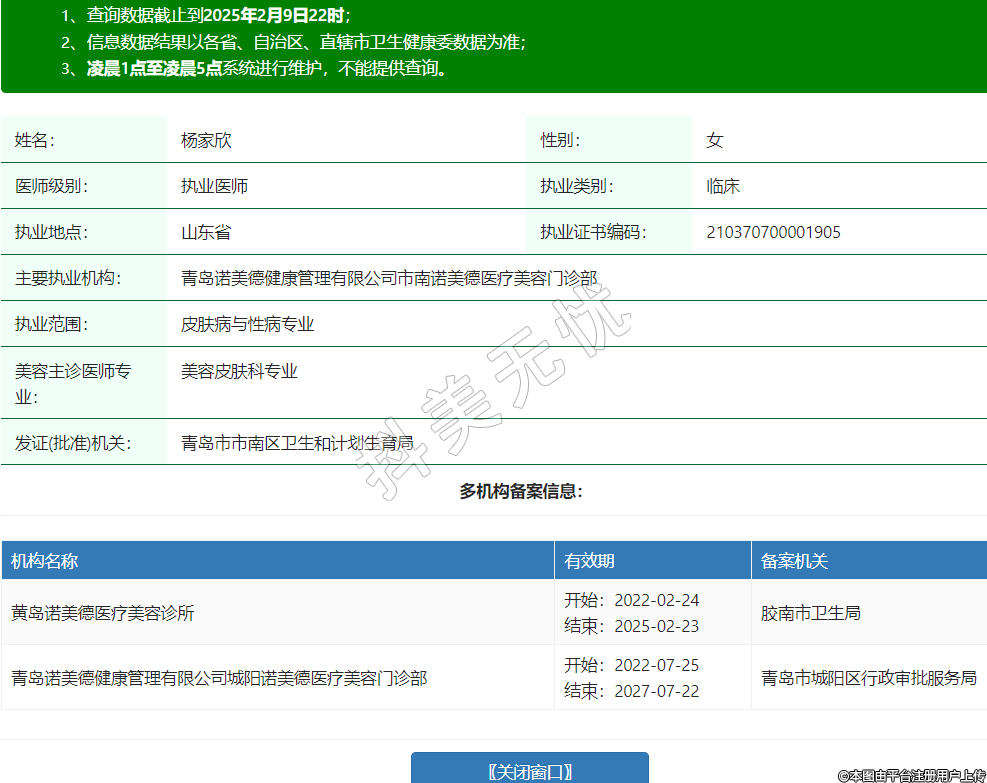Image resolution: width=987 pixels, height=783 pixels.
Task: Click the end date 2027-07-22
Action: pyautogui.click(x=656, y=691)
